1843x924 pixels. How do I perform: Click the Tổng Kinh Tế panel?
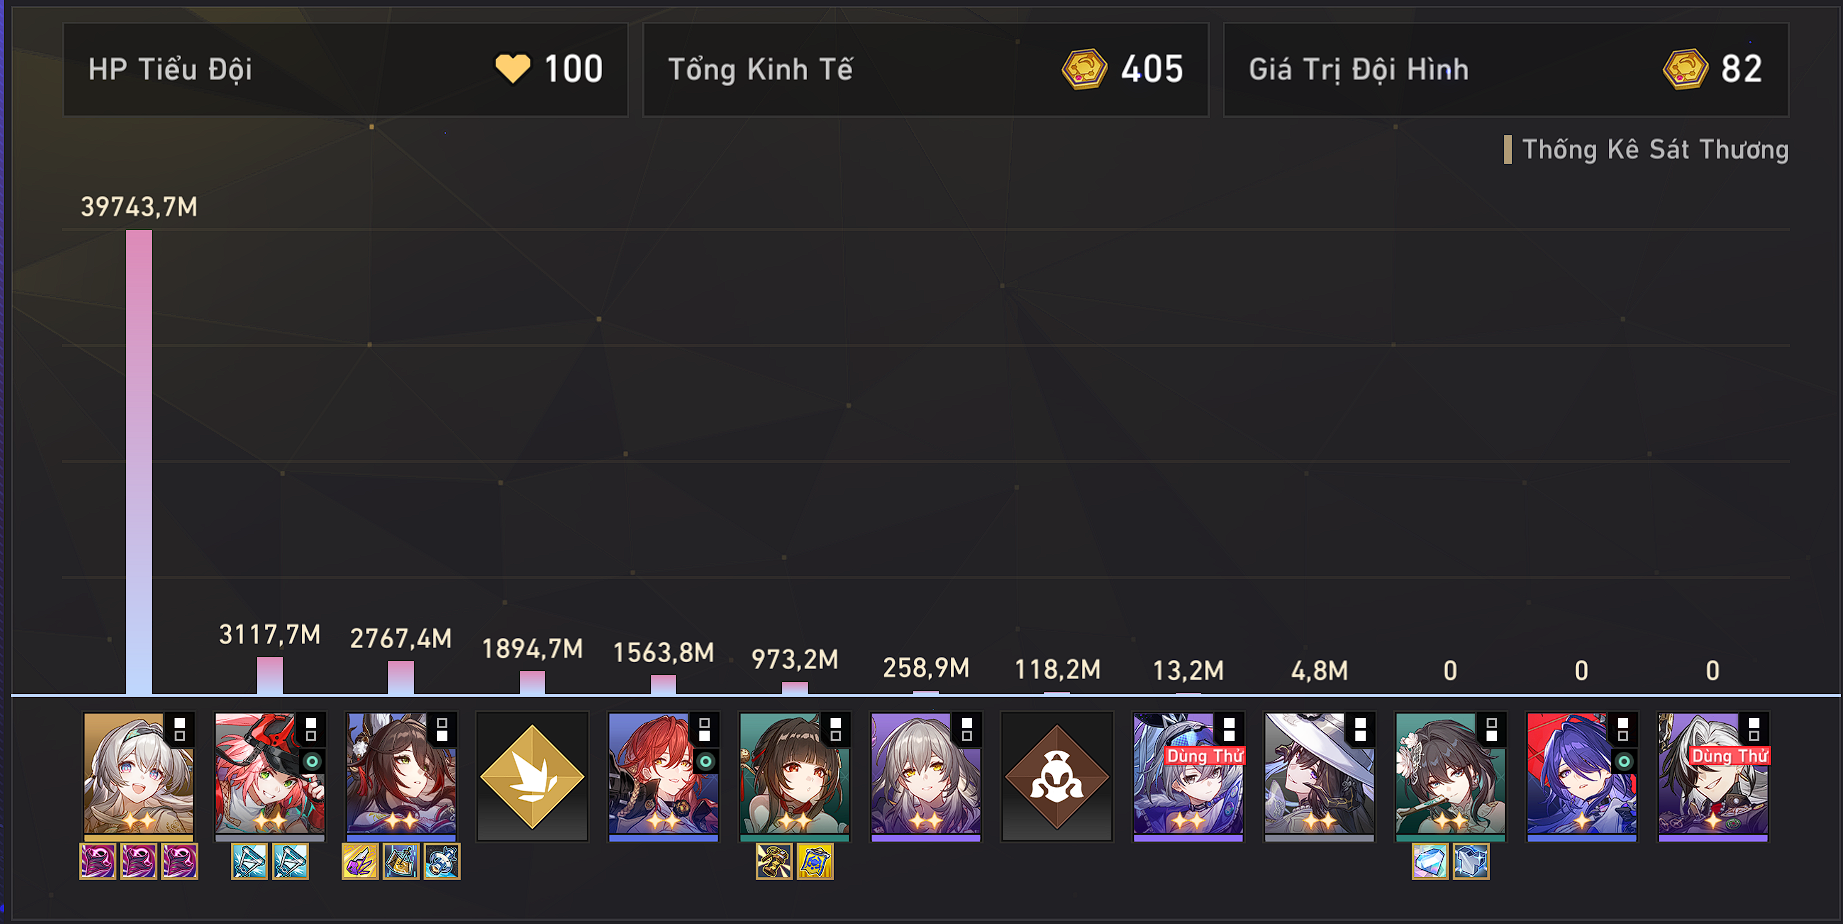click(x=926, y=70)
